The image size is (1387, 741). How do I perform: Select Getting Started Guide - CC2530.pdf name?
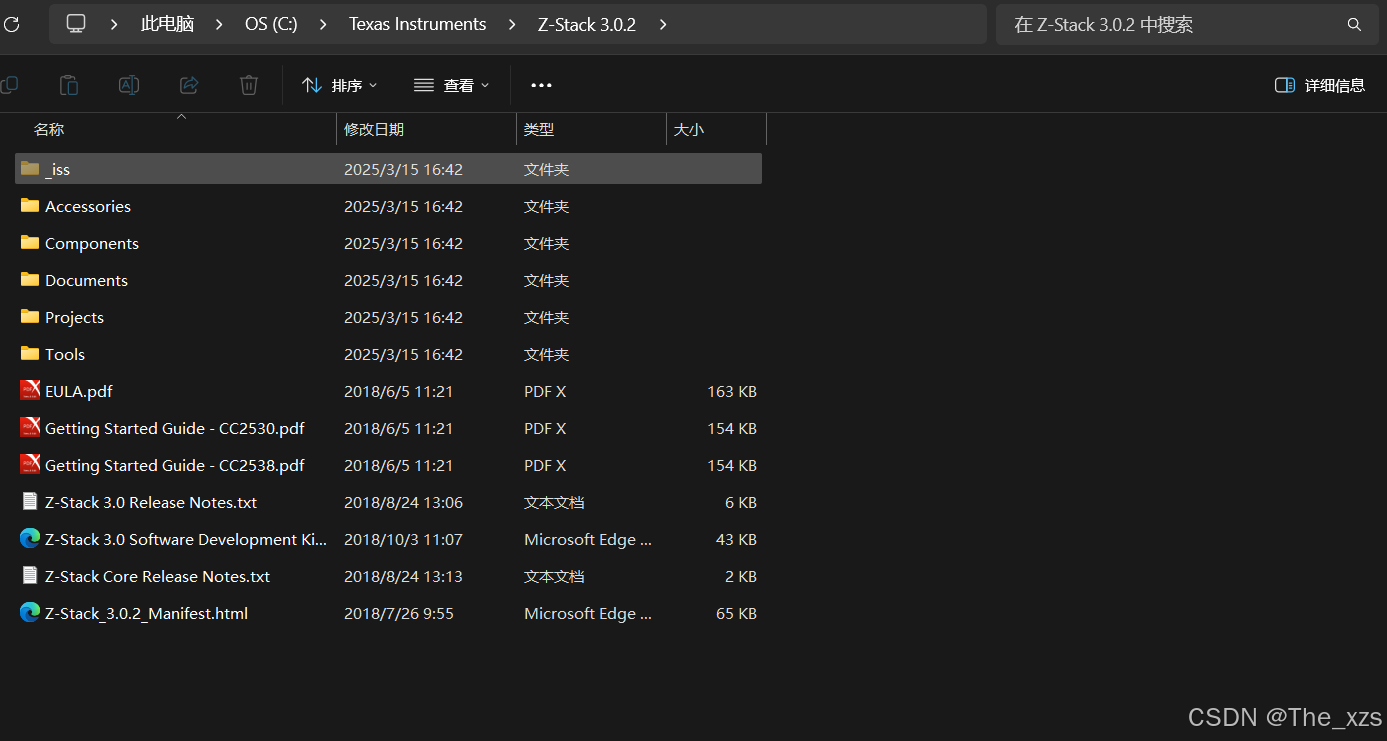(x=175, y=428)
